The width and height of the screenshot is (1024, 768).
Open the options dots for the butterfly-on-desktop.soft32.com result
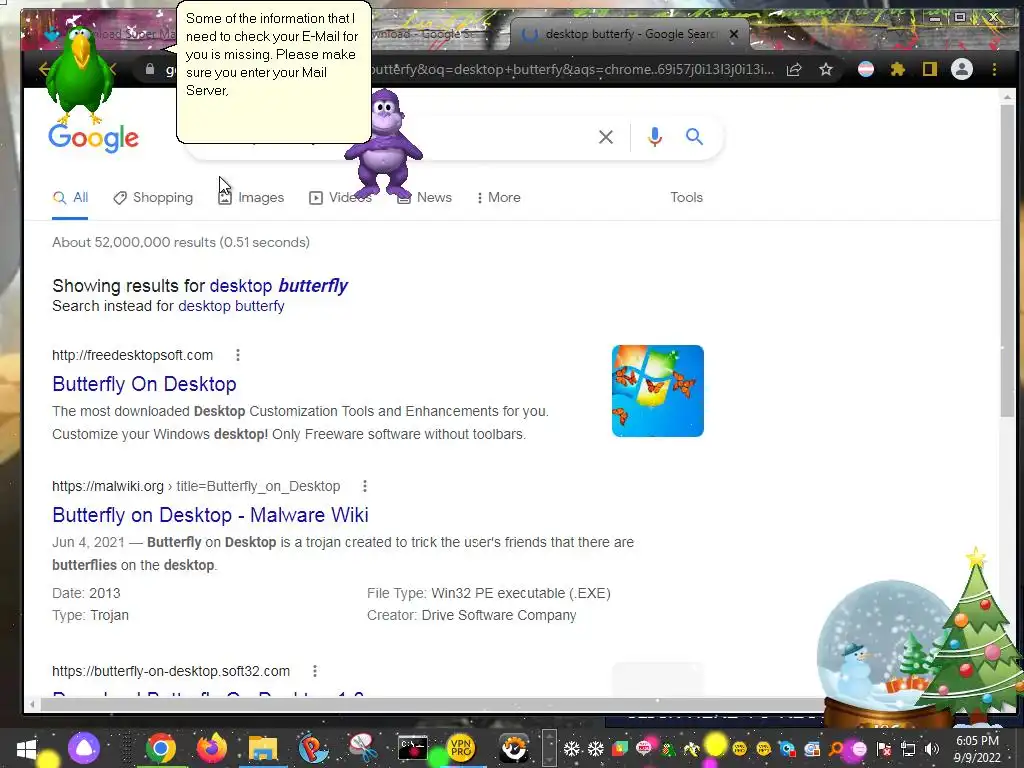pos(315,671)
